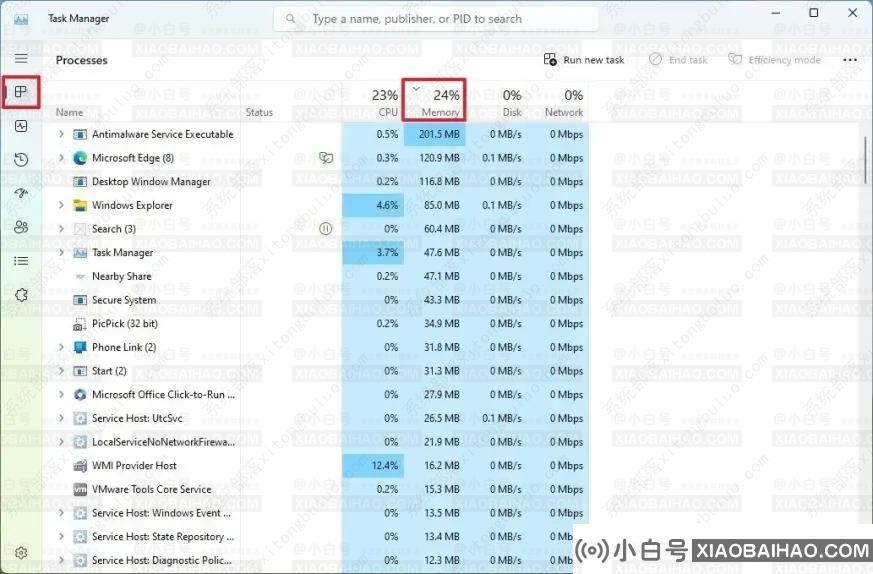The height and width of the screenshot is (574, 873).
Task: Click the 120.9 MB memory value
Action: click(x=439, y=158)
